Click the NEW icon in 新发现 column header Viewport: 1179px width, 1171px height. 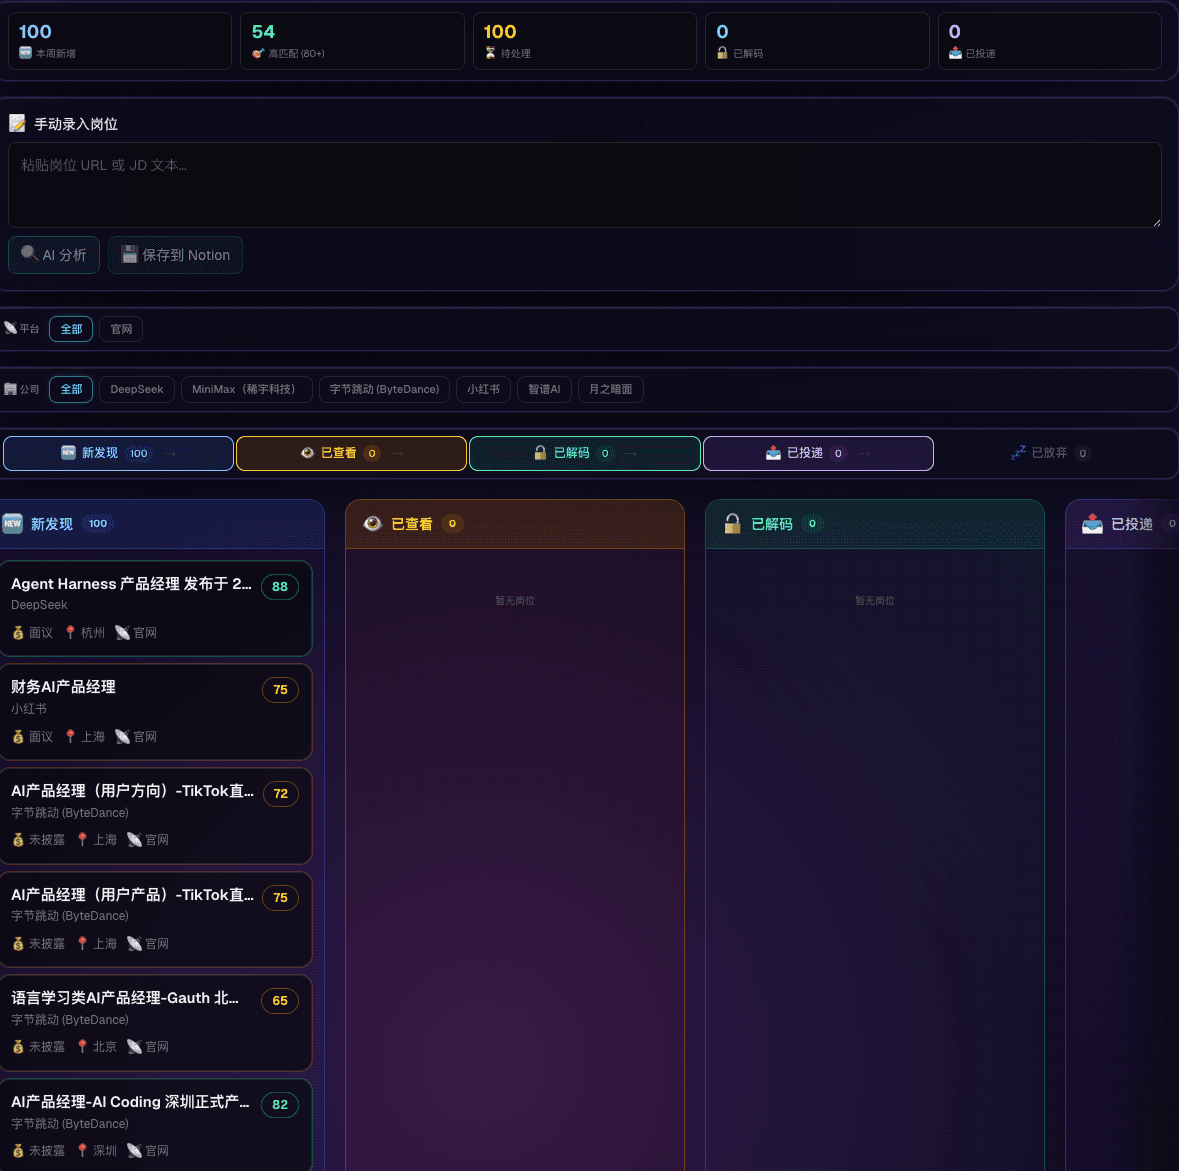13,523
